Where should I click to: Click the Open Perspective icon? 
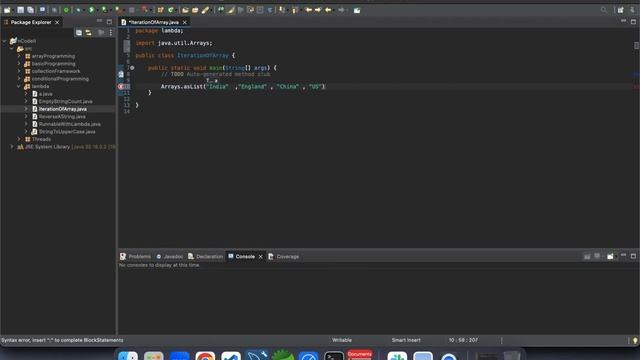pos(620,10)
